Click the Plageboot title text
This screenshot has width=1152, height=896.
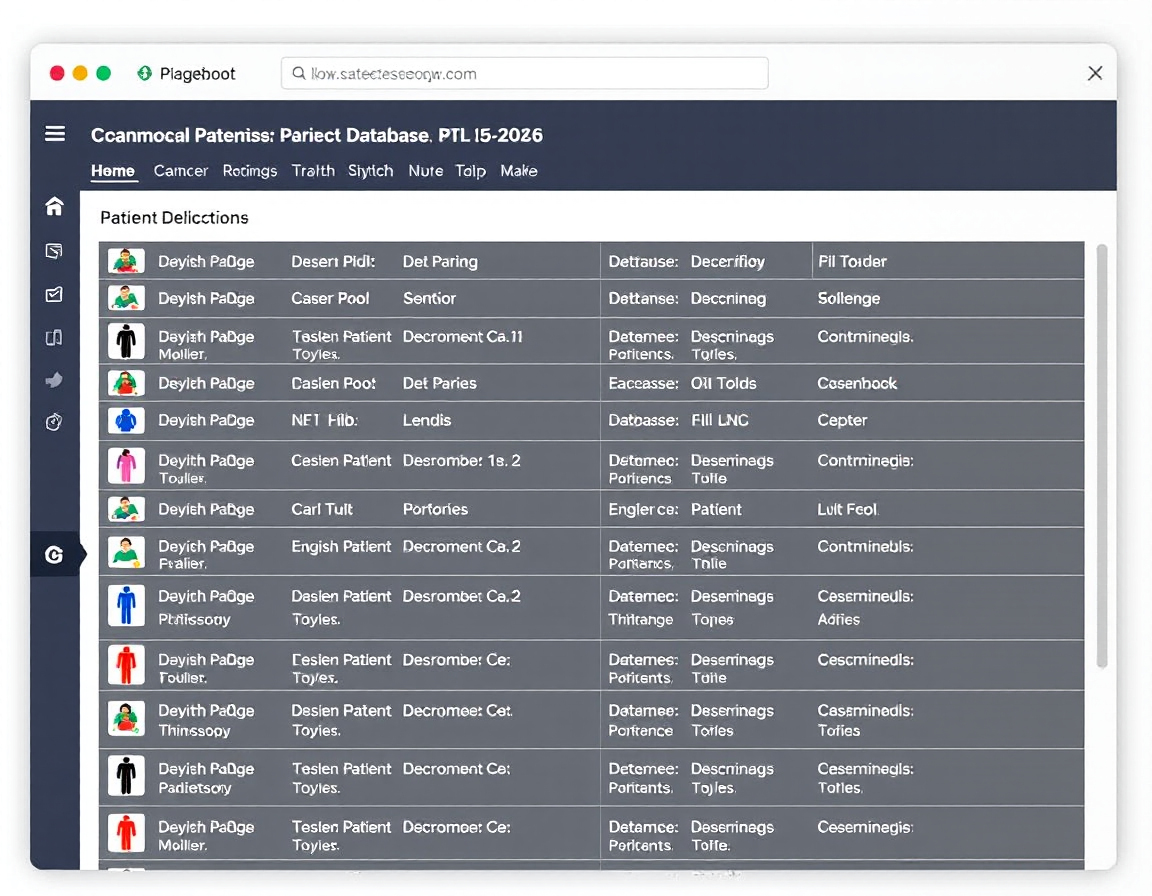point(198,74)
